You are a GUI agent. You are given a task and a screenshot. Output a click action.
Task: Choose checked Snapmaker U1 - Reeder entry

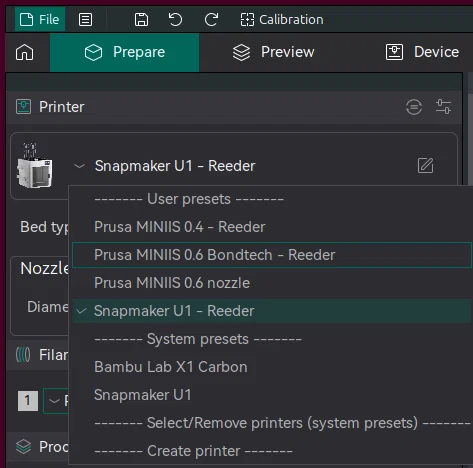point(271,311)
